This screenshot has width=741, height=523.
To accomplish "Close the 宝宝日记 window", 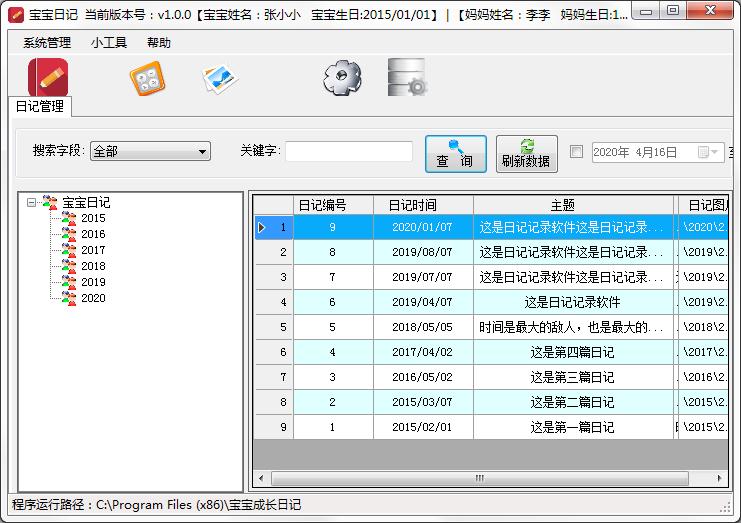I will (x=710, y=10).
